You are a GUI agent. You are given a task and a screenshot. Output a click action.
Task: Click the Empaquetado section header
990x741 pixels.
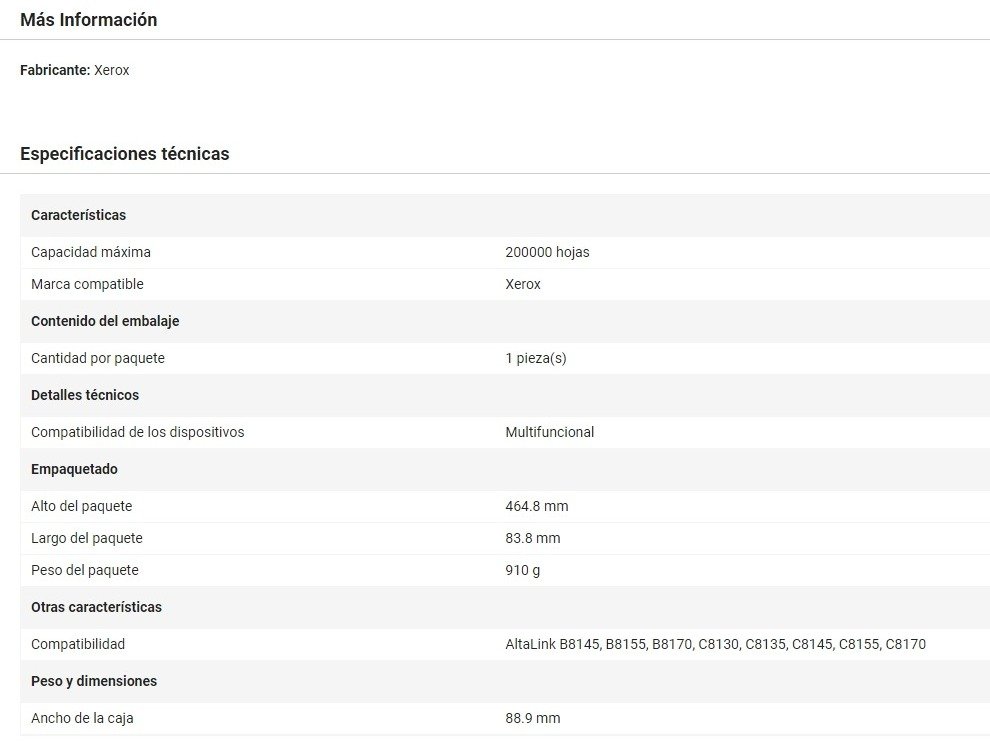tap(74, 469)
